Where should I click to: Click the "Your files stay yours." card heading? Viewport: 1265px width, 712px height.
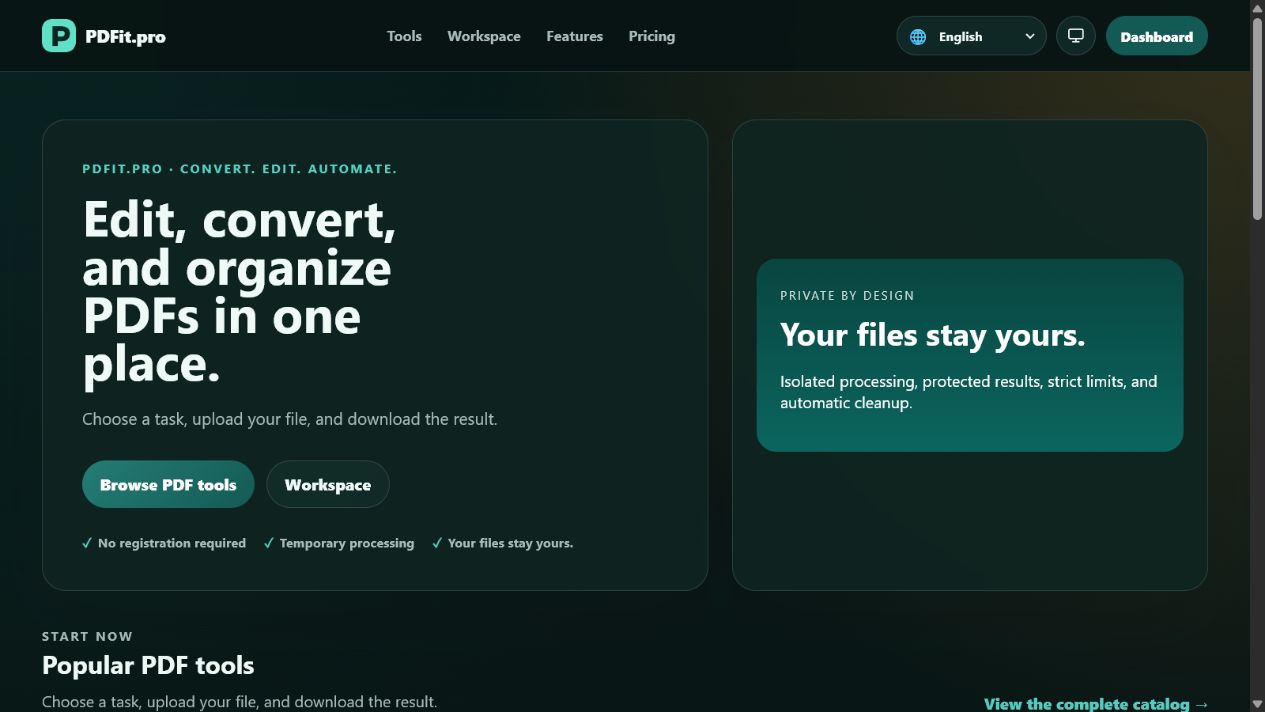(x=932, y=335)
